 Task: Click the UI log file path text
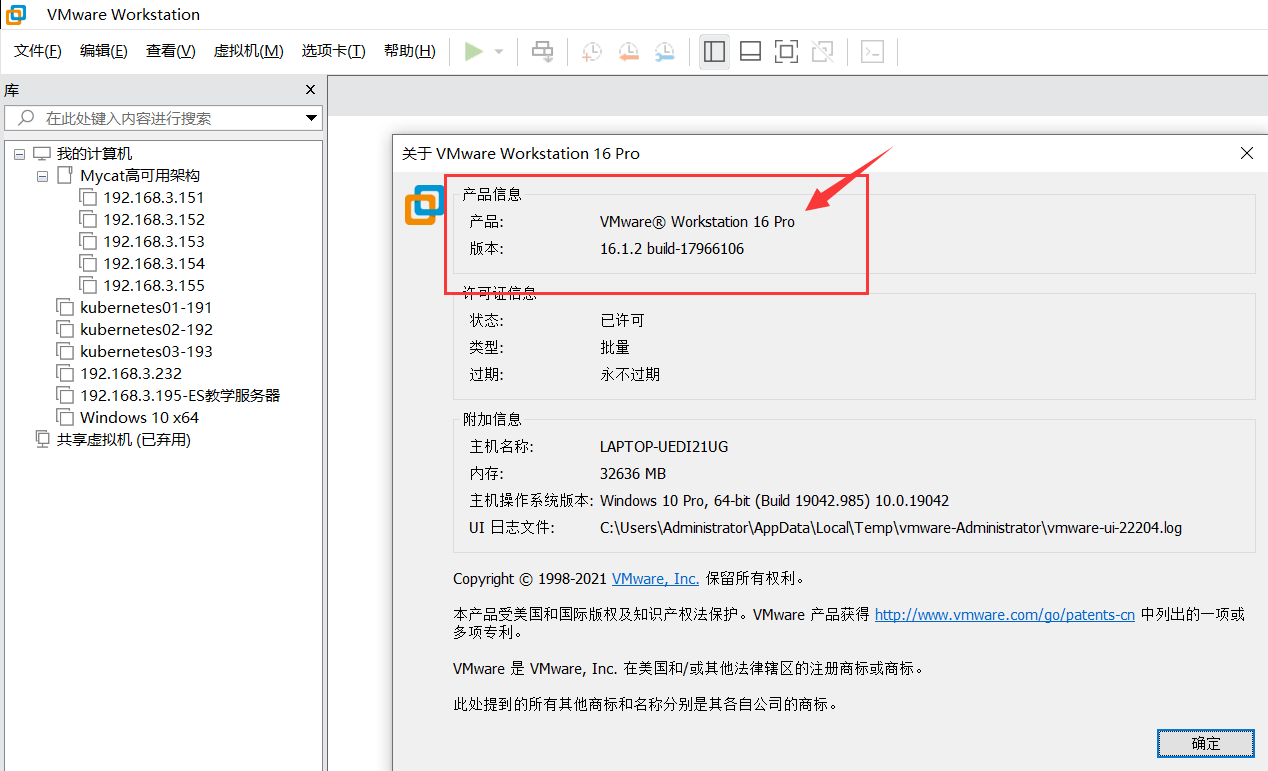pyautogui.click(x=891, y=528)
